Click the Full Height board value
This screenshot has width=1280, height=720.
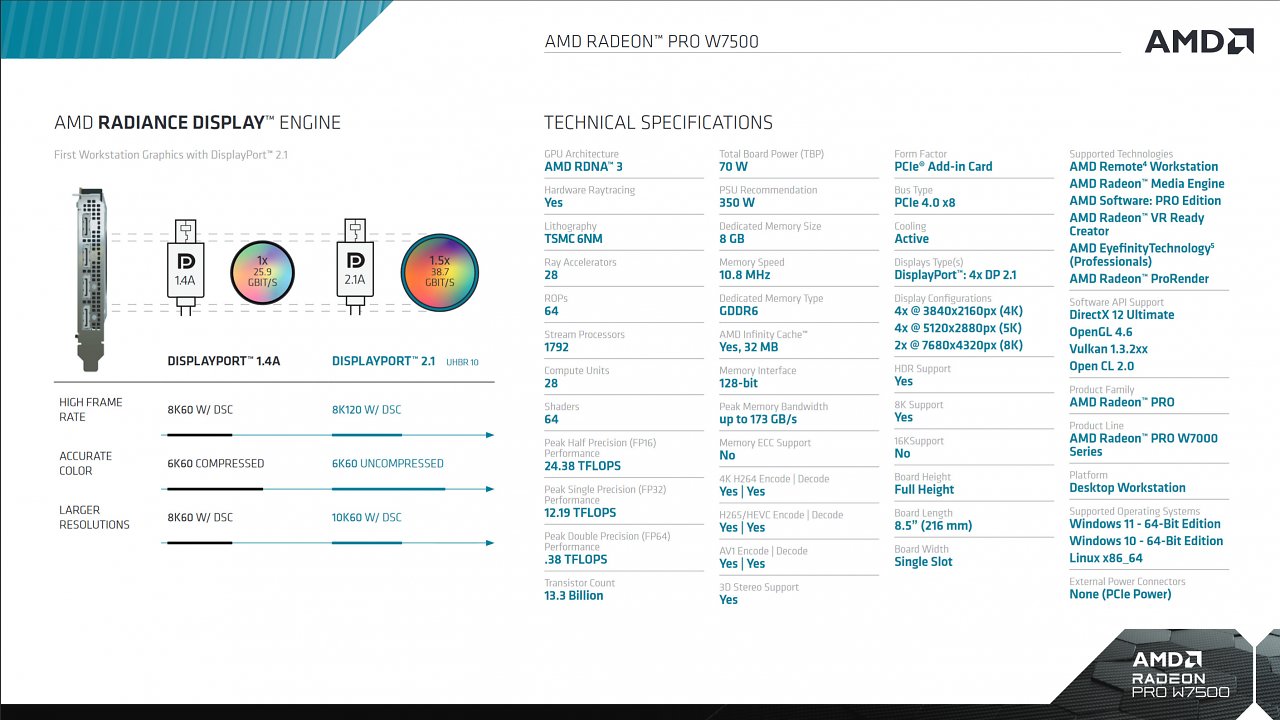click(x=924, y=490)
